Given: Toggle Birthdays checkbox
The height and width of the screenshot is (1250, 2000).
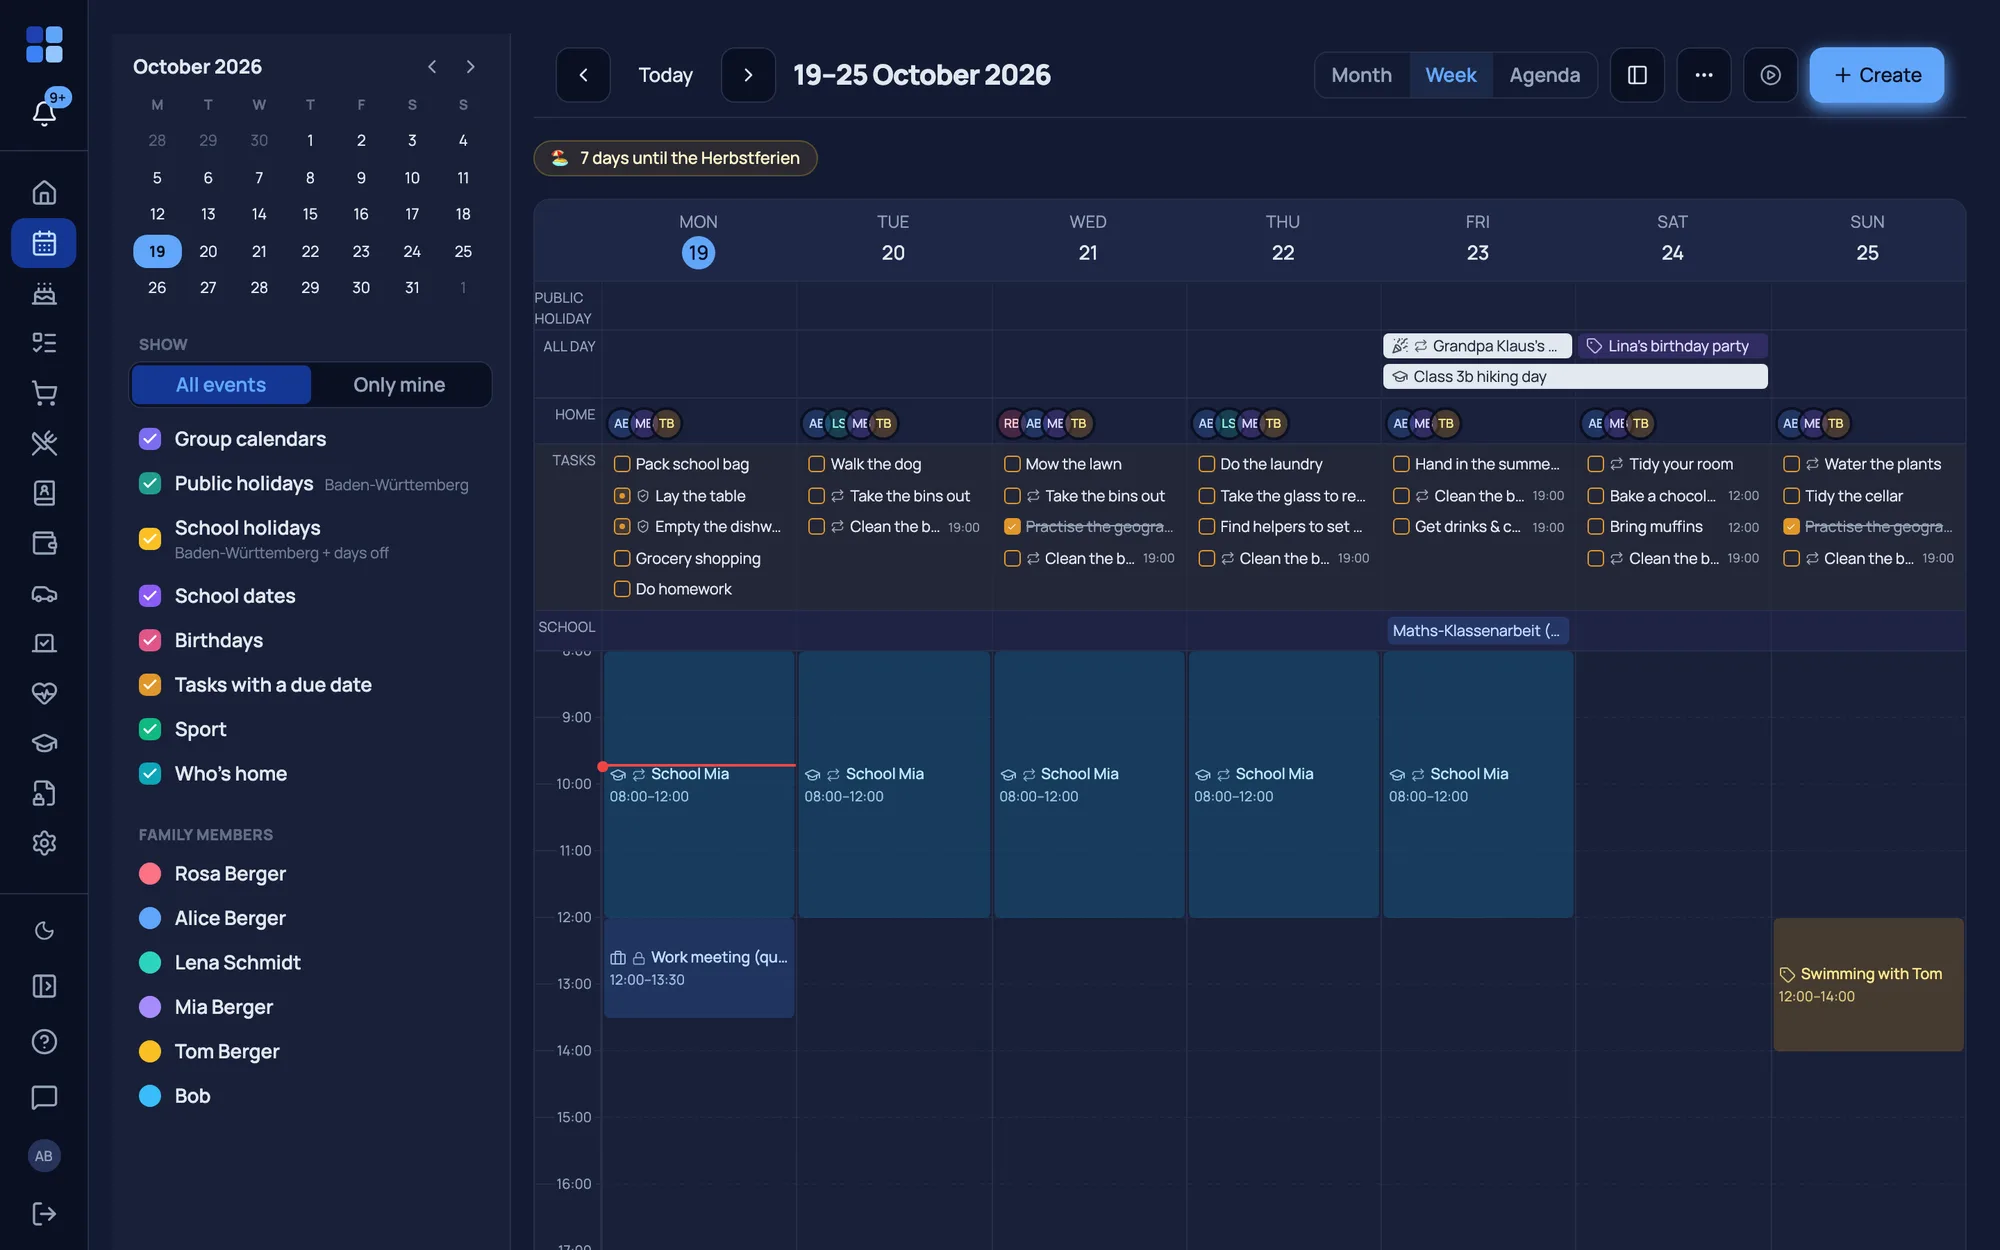Looking at the screenshot, I should (x=150, y=641).
